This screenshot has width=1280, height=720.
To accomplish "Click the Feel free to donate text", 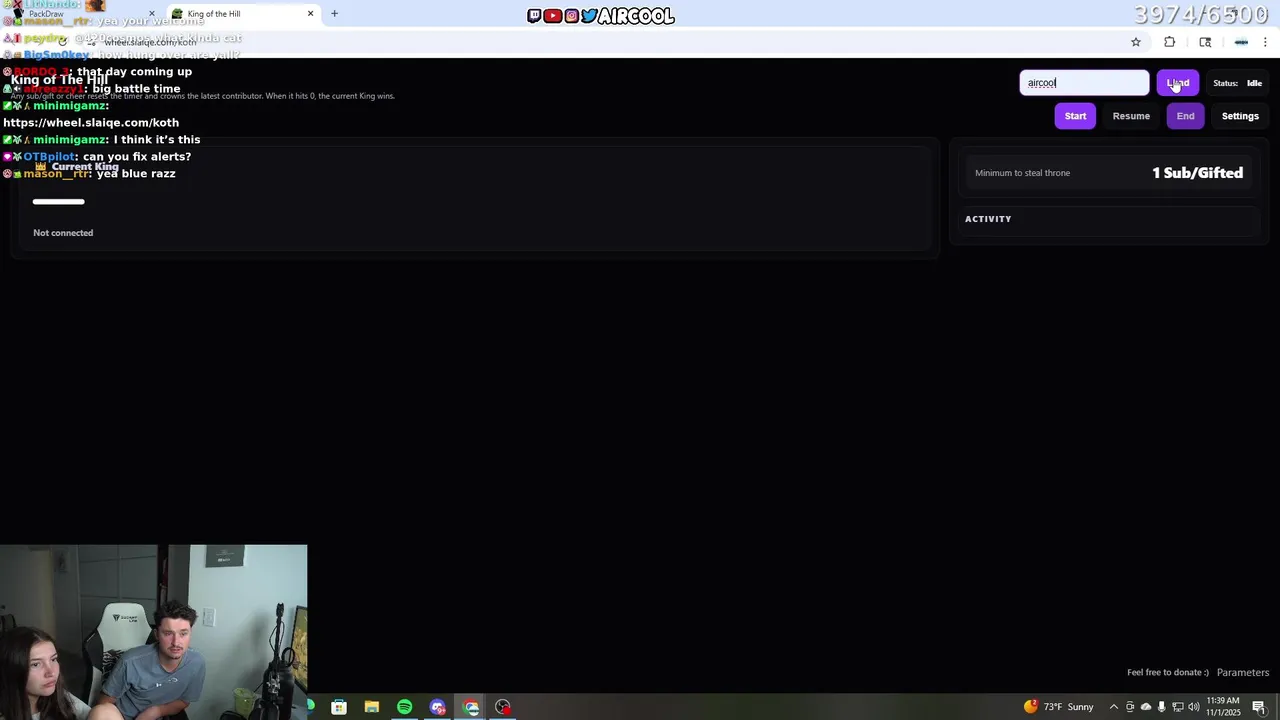I will coord(1168,672).
